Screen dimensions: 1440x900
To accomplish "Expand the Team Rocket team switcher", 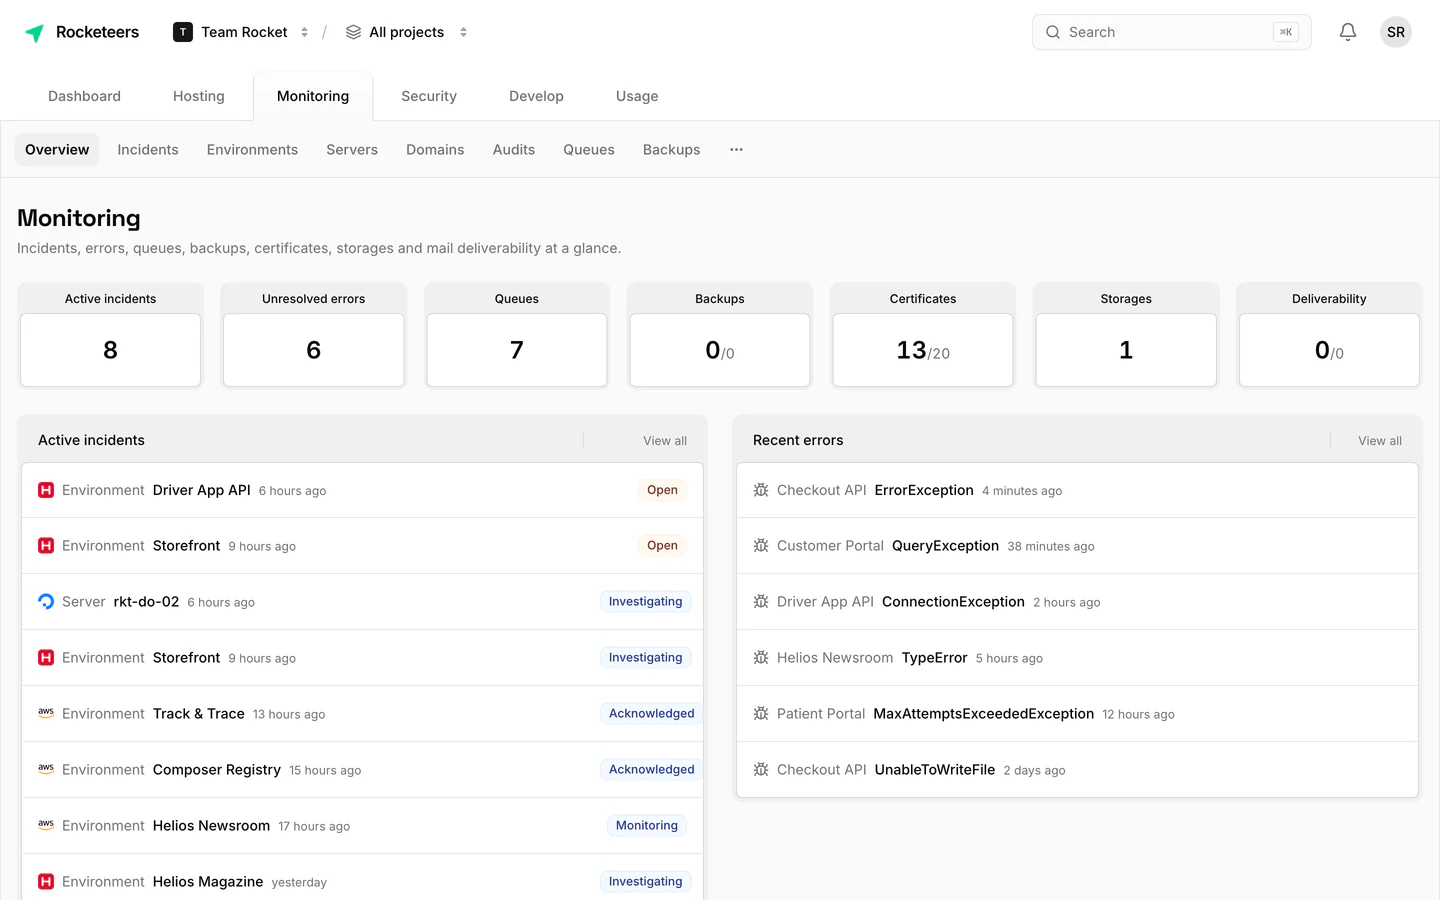I will point(304,32).
